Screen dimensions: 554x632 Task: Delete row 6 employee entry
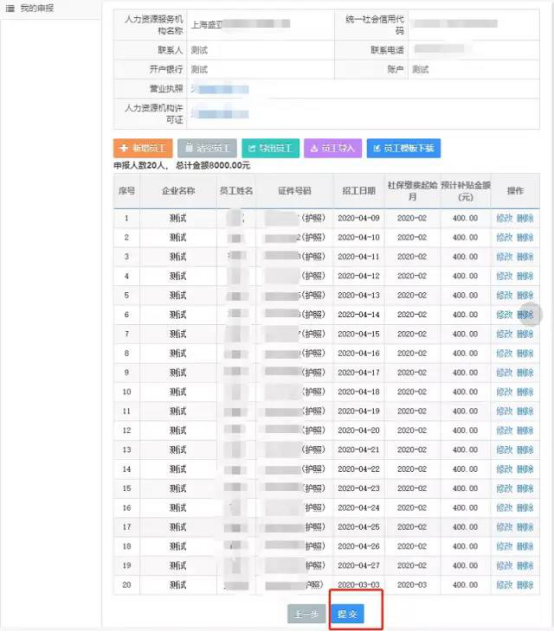525,314
